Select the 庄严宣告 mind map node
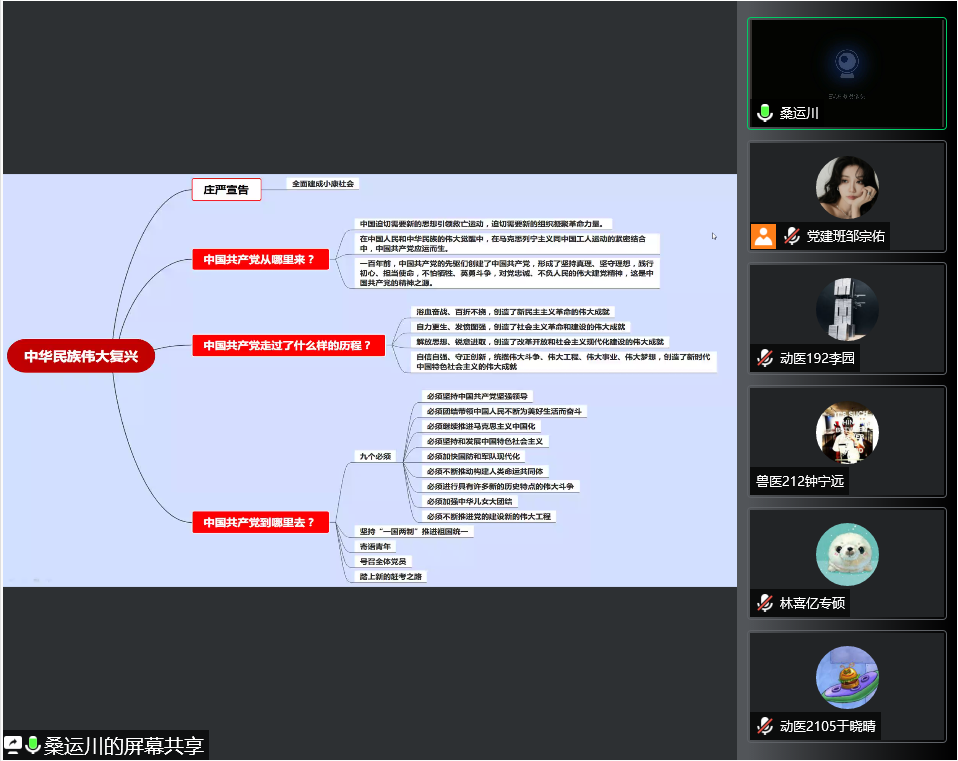Viewport: 958px width, 761px height. click(226, 189)
